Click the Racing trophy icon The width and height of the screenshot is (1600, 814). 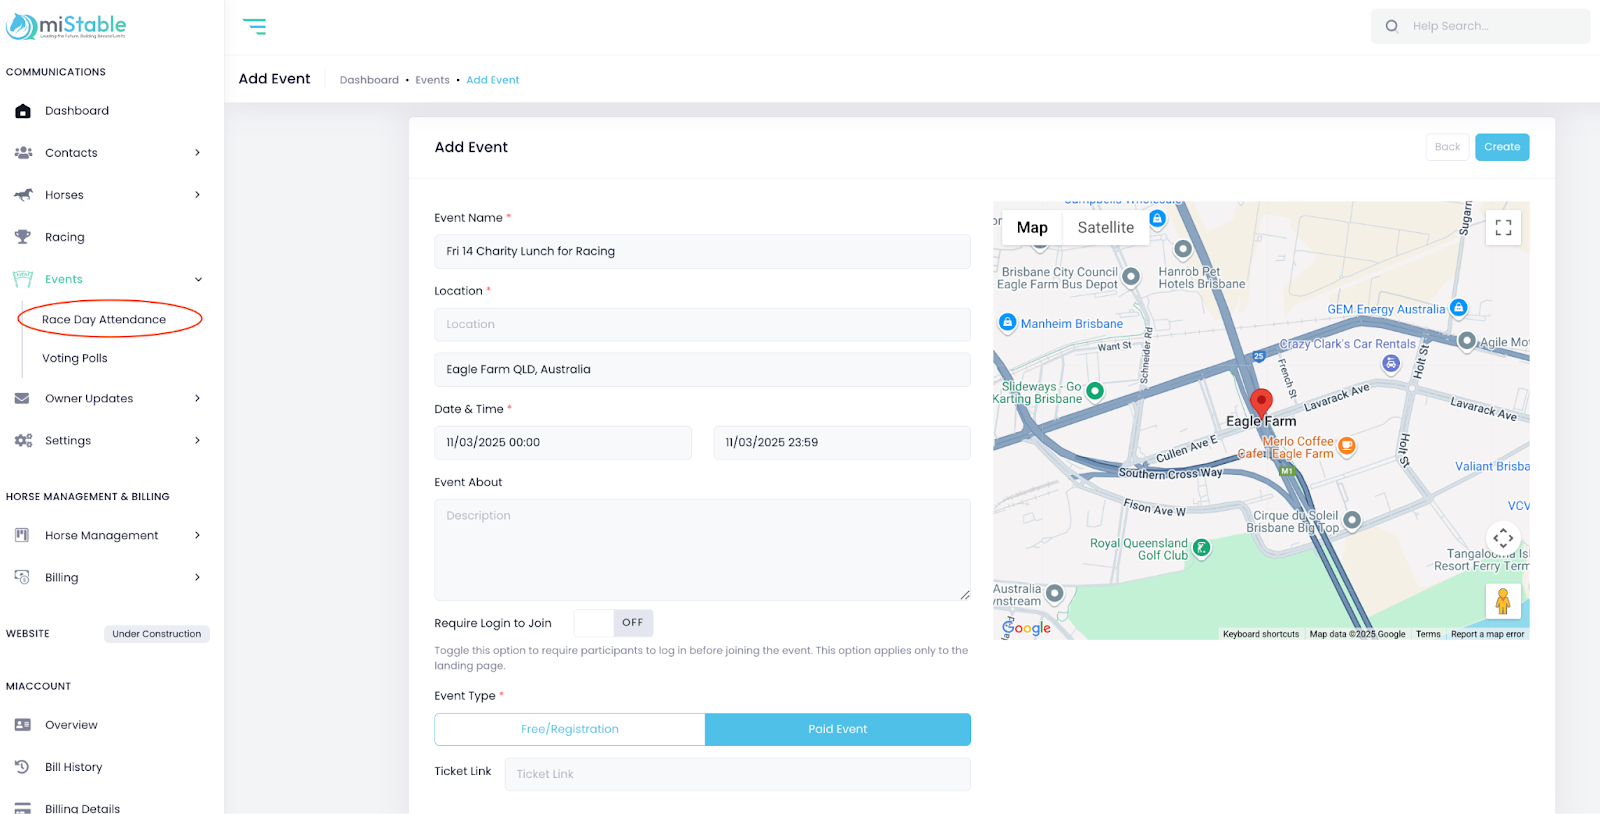pyautogui.click(x=23, y=237)
